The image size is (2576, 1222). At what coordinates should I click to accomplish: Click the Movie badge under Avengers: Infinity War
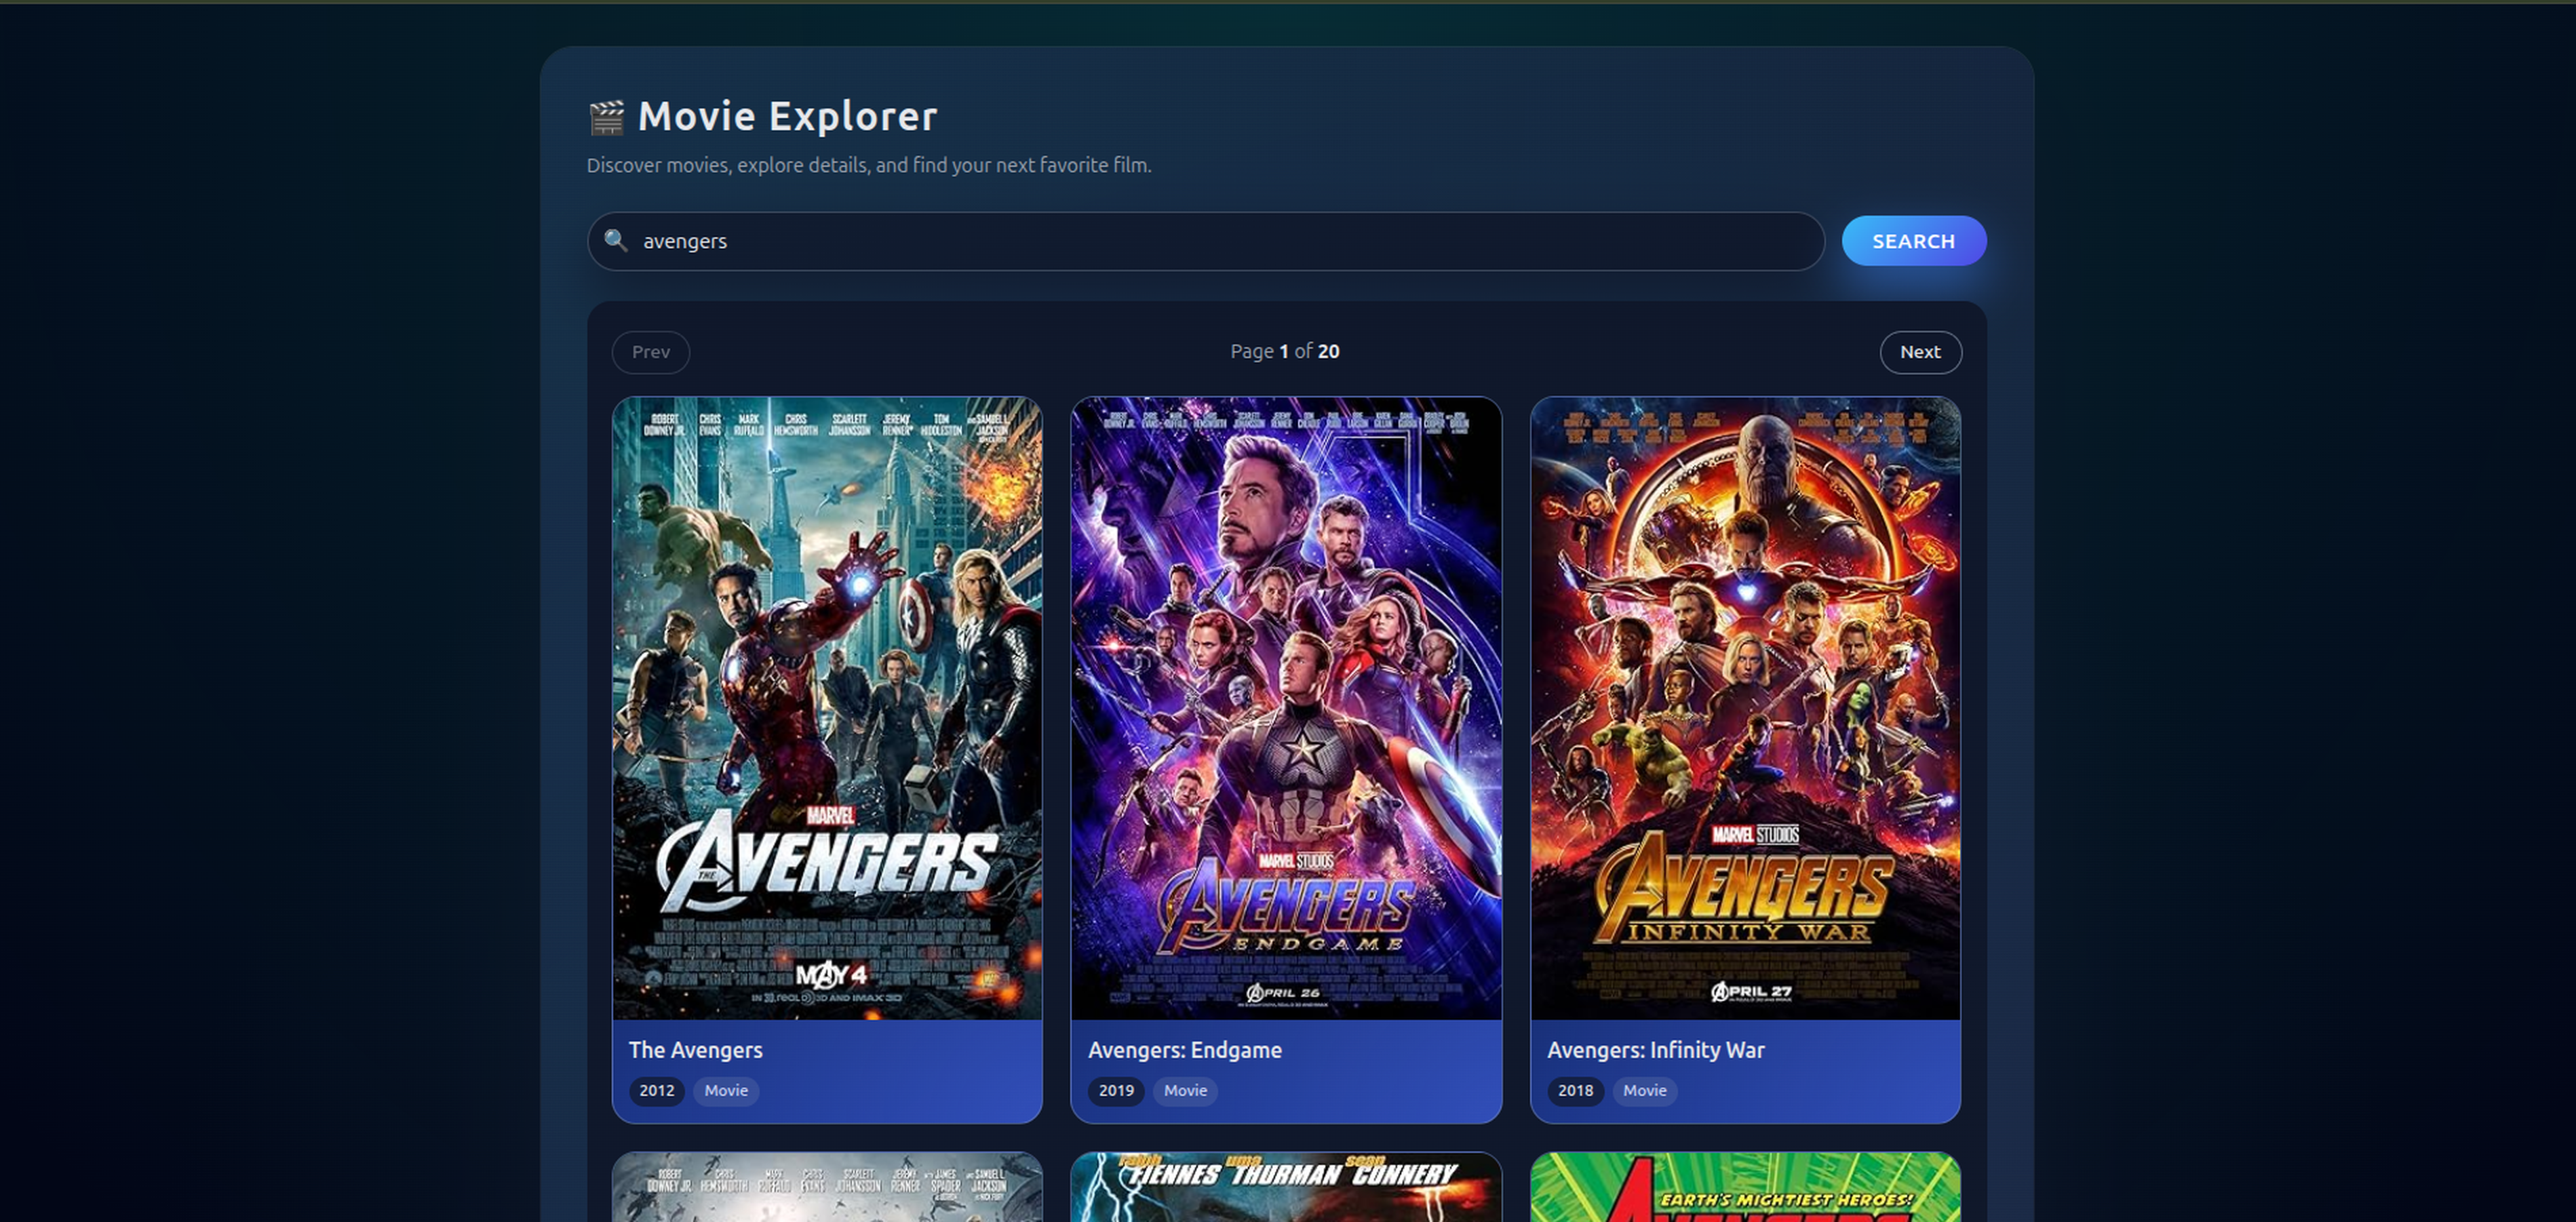(x=1645, y=1091)
